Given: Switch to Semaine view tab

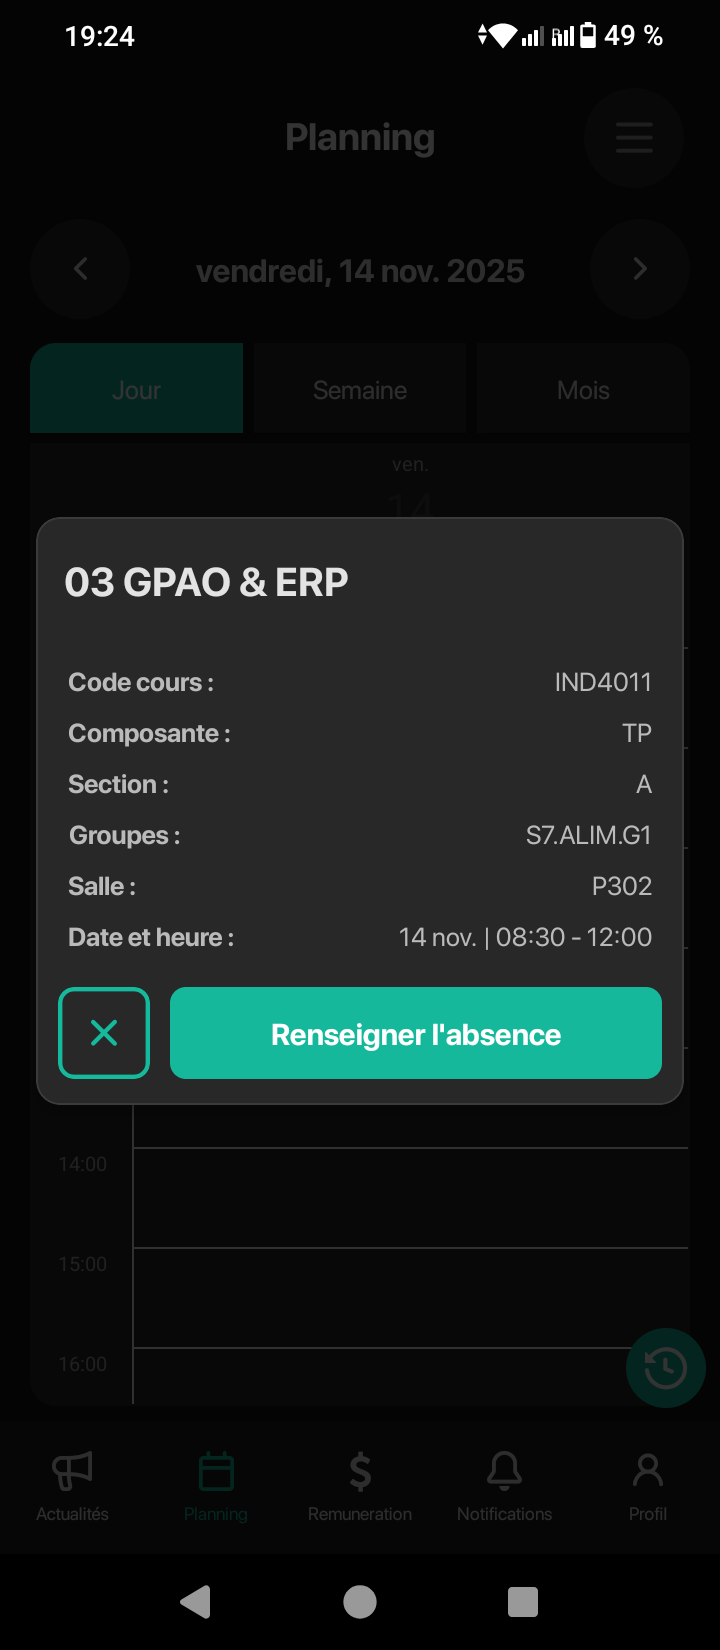Looking at the screenshot, I should pyautogui.click(x=360, y=390).
